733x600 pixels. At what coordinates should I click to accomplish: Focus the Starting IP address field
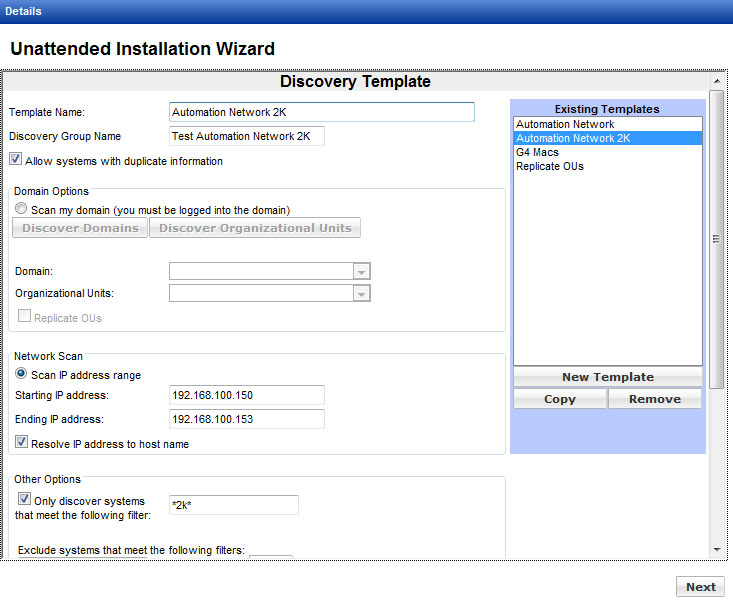(247, 396)
